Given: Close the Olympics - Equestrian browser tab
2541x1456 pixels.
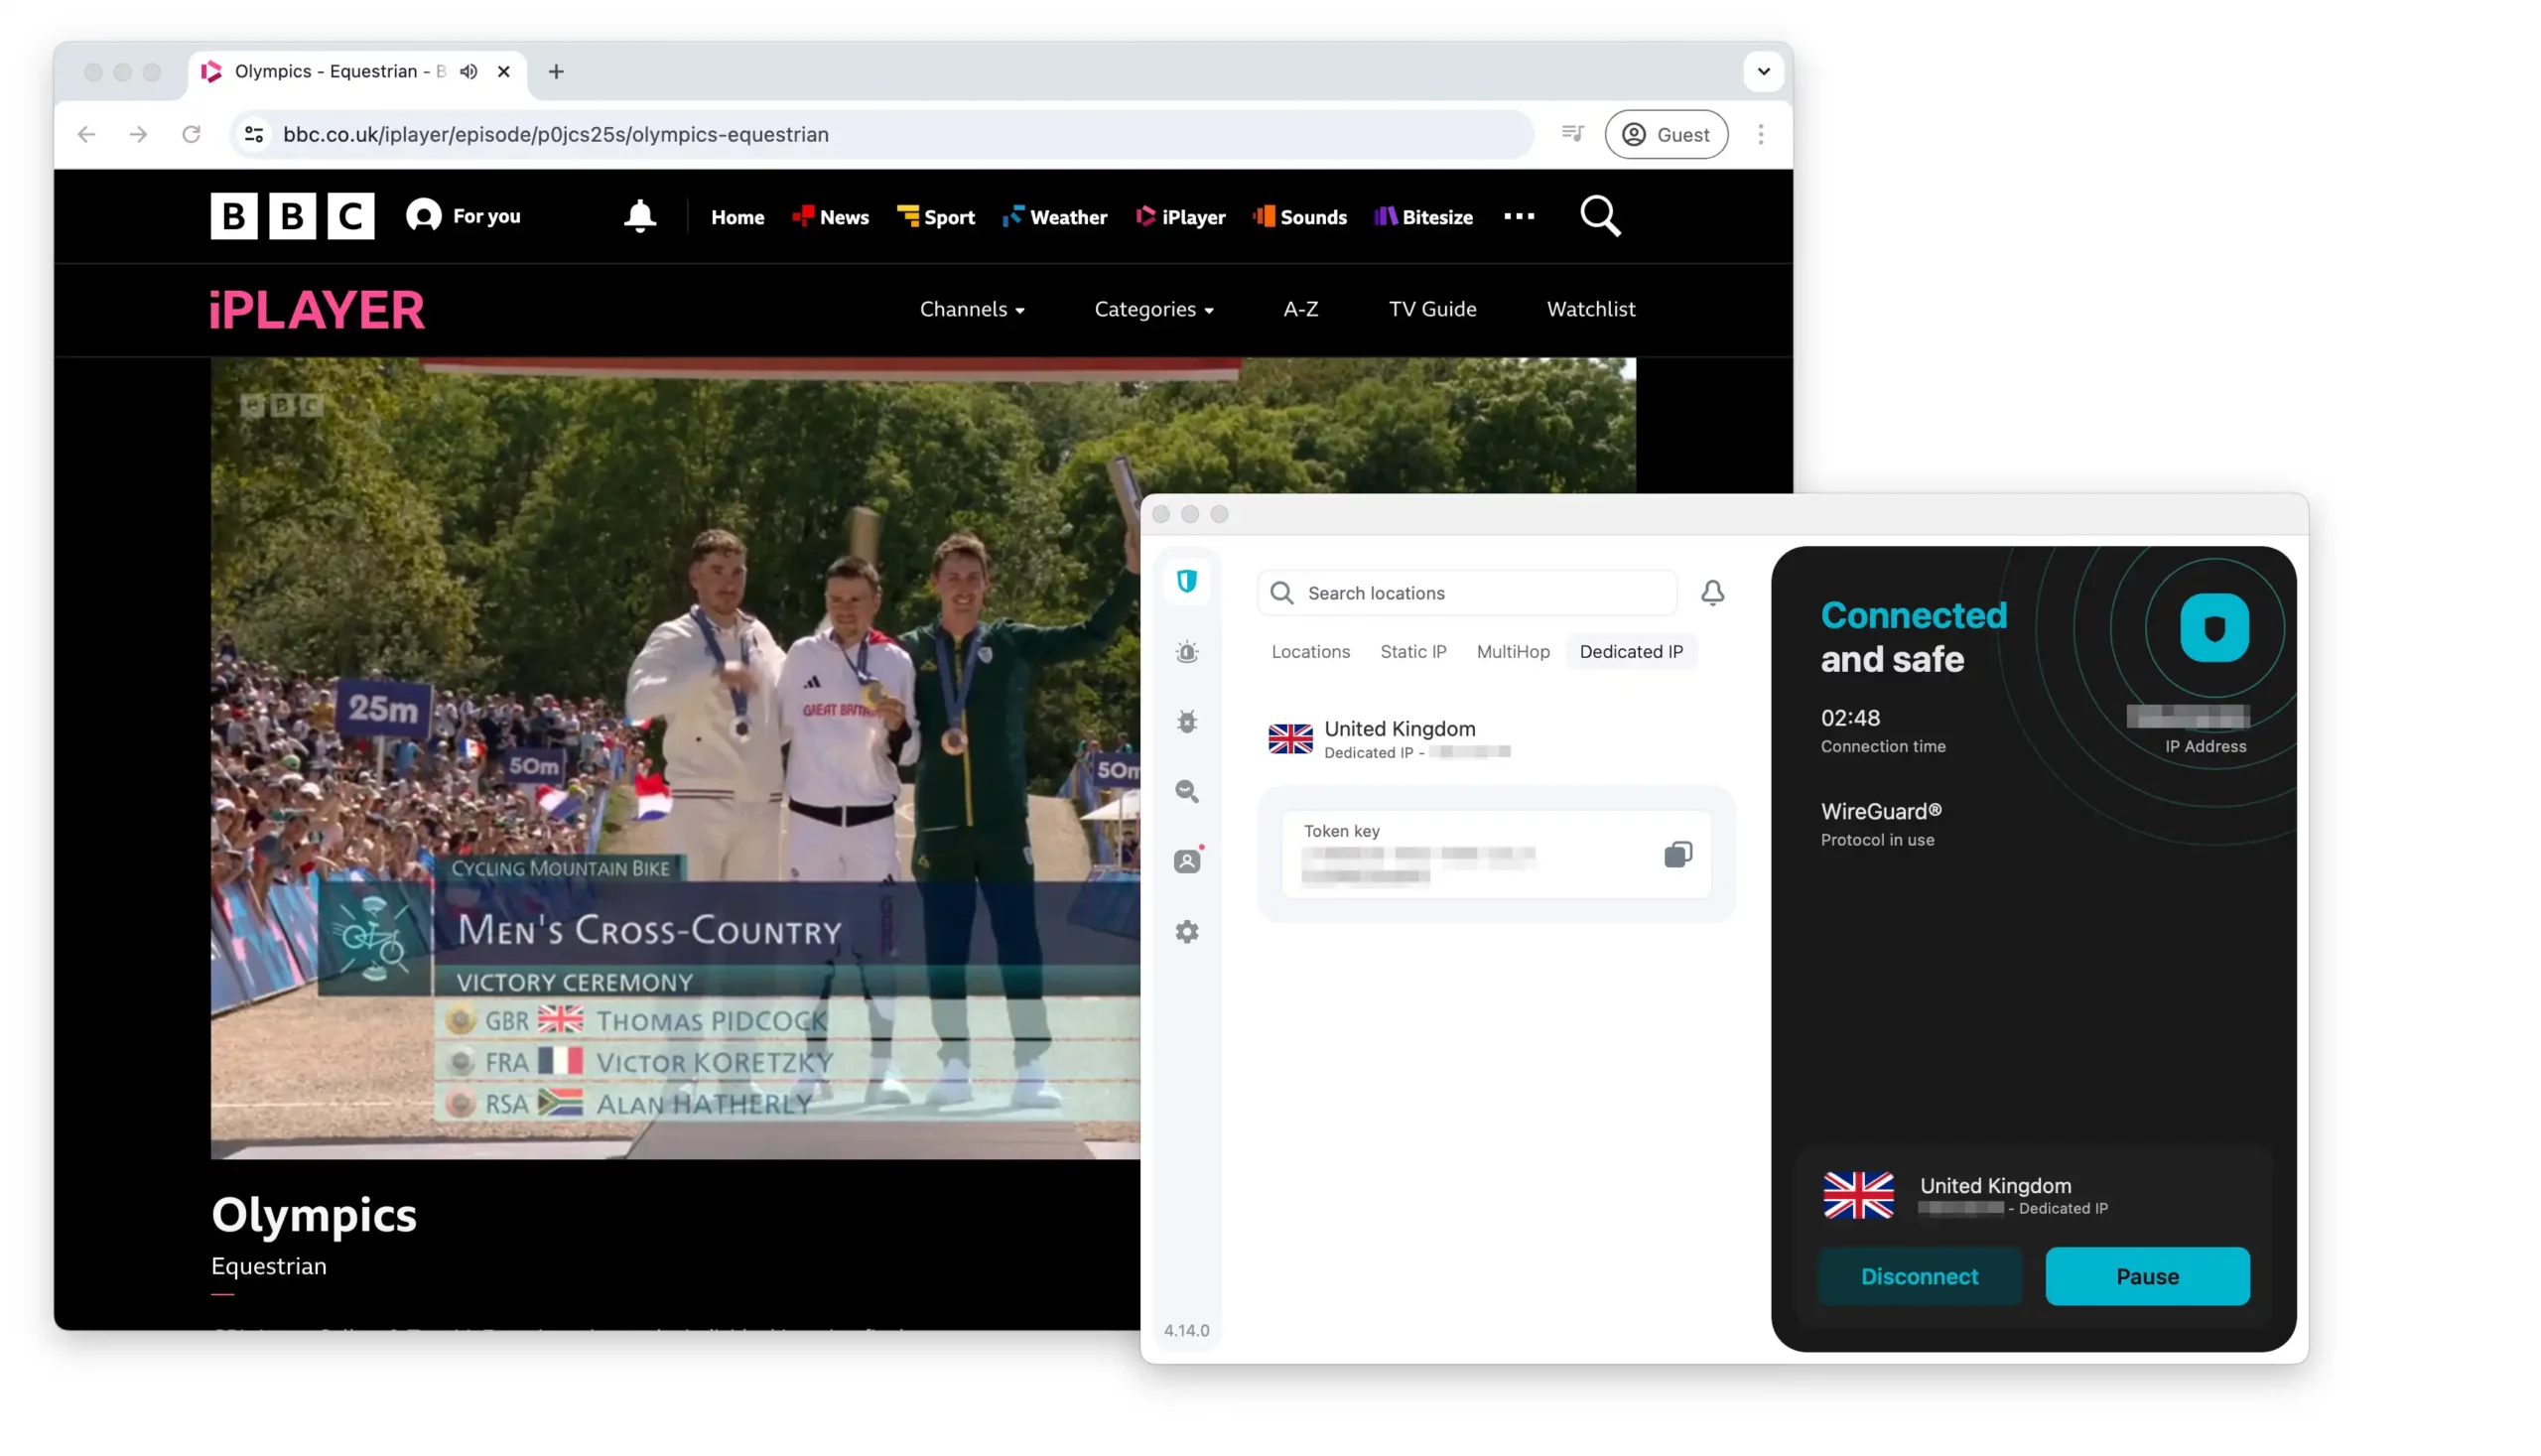Looking at the screenshot, I should point(504,71).
